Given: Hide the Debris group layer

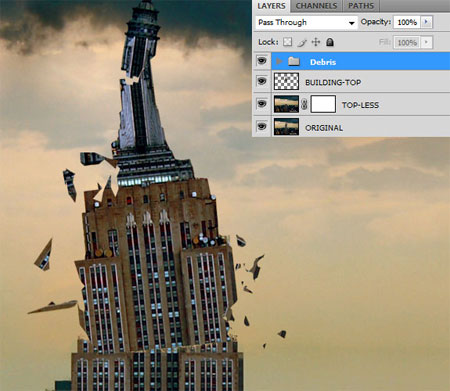Looking at the screenshot, I should 262,61.
